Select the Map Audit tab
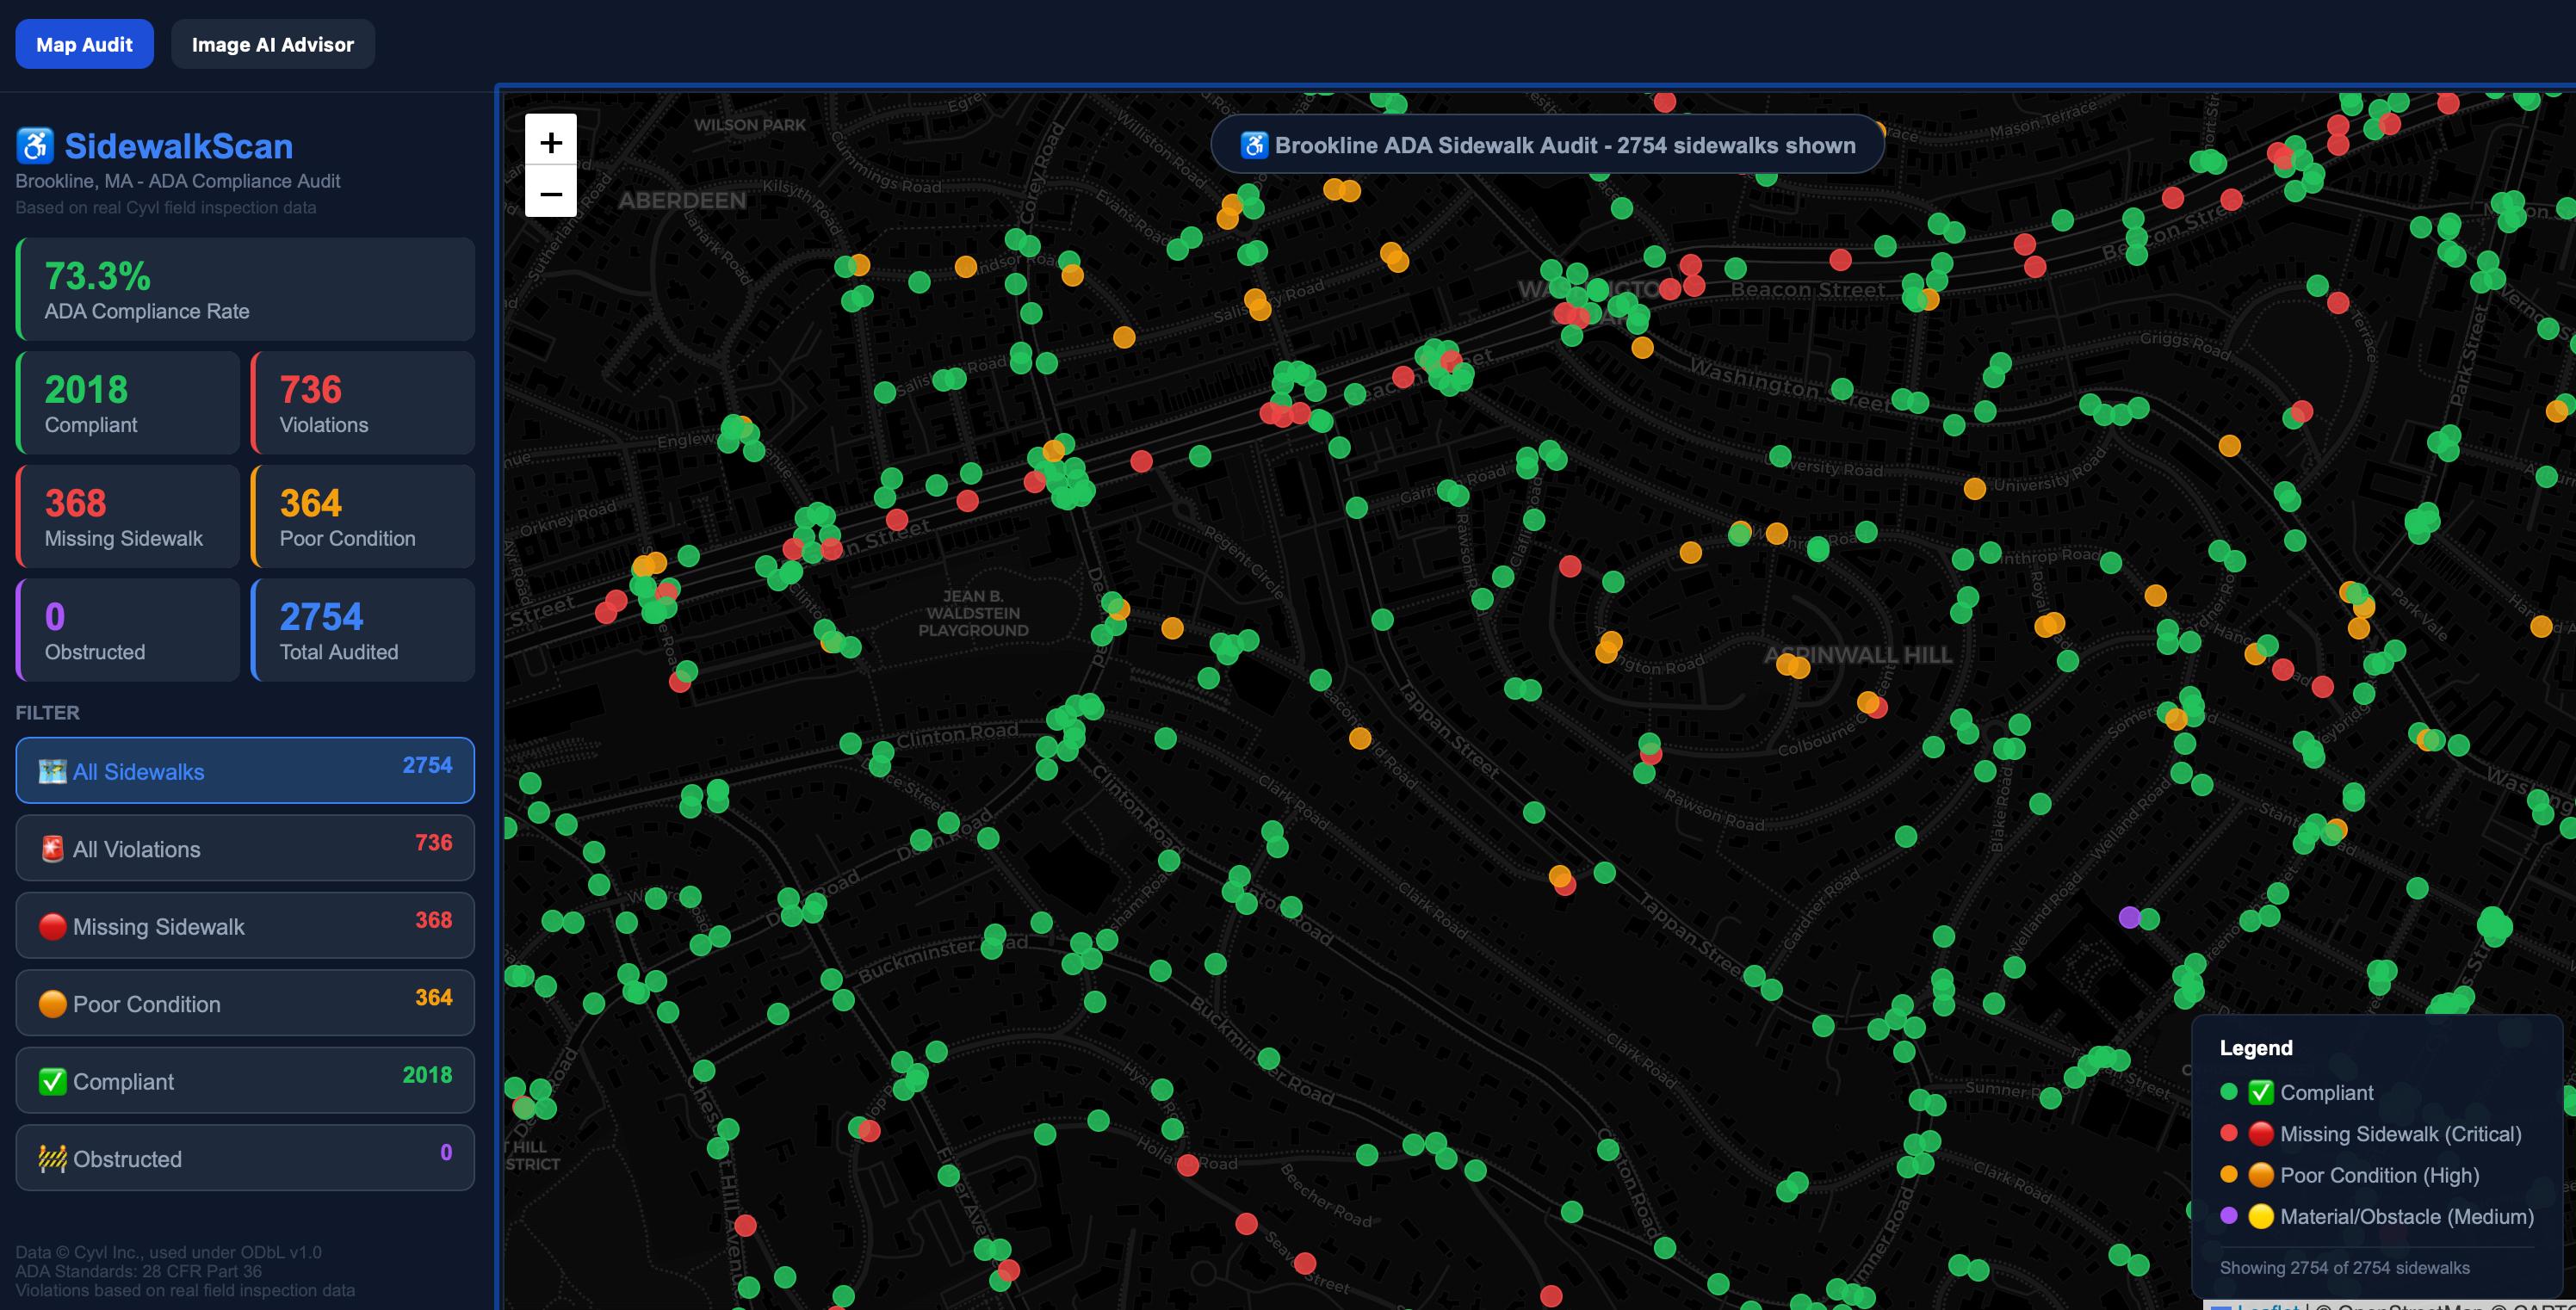2576x1310 pixels. click(x=84, y=44)
